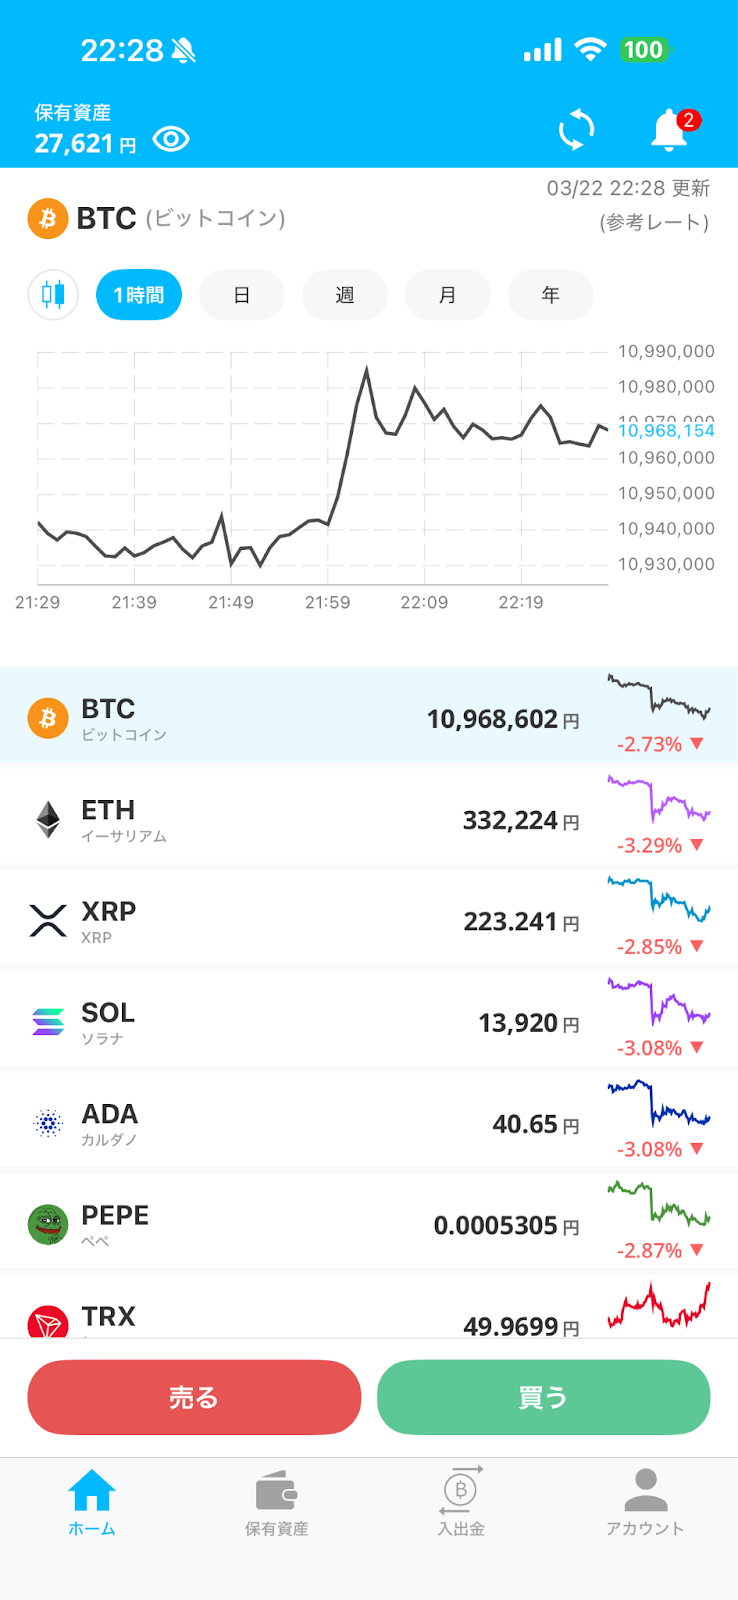Select the 週 chart interval
The width and height of the screenshot is (738, 1600).
pyautogui.click(x=345, y=295)
